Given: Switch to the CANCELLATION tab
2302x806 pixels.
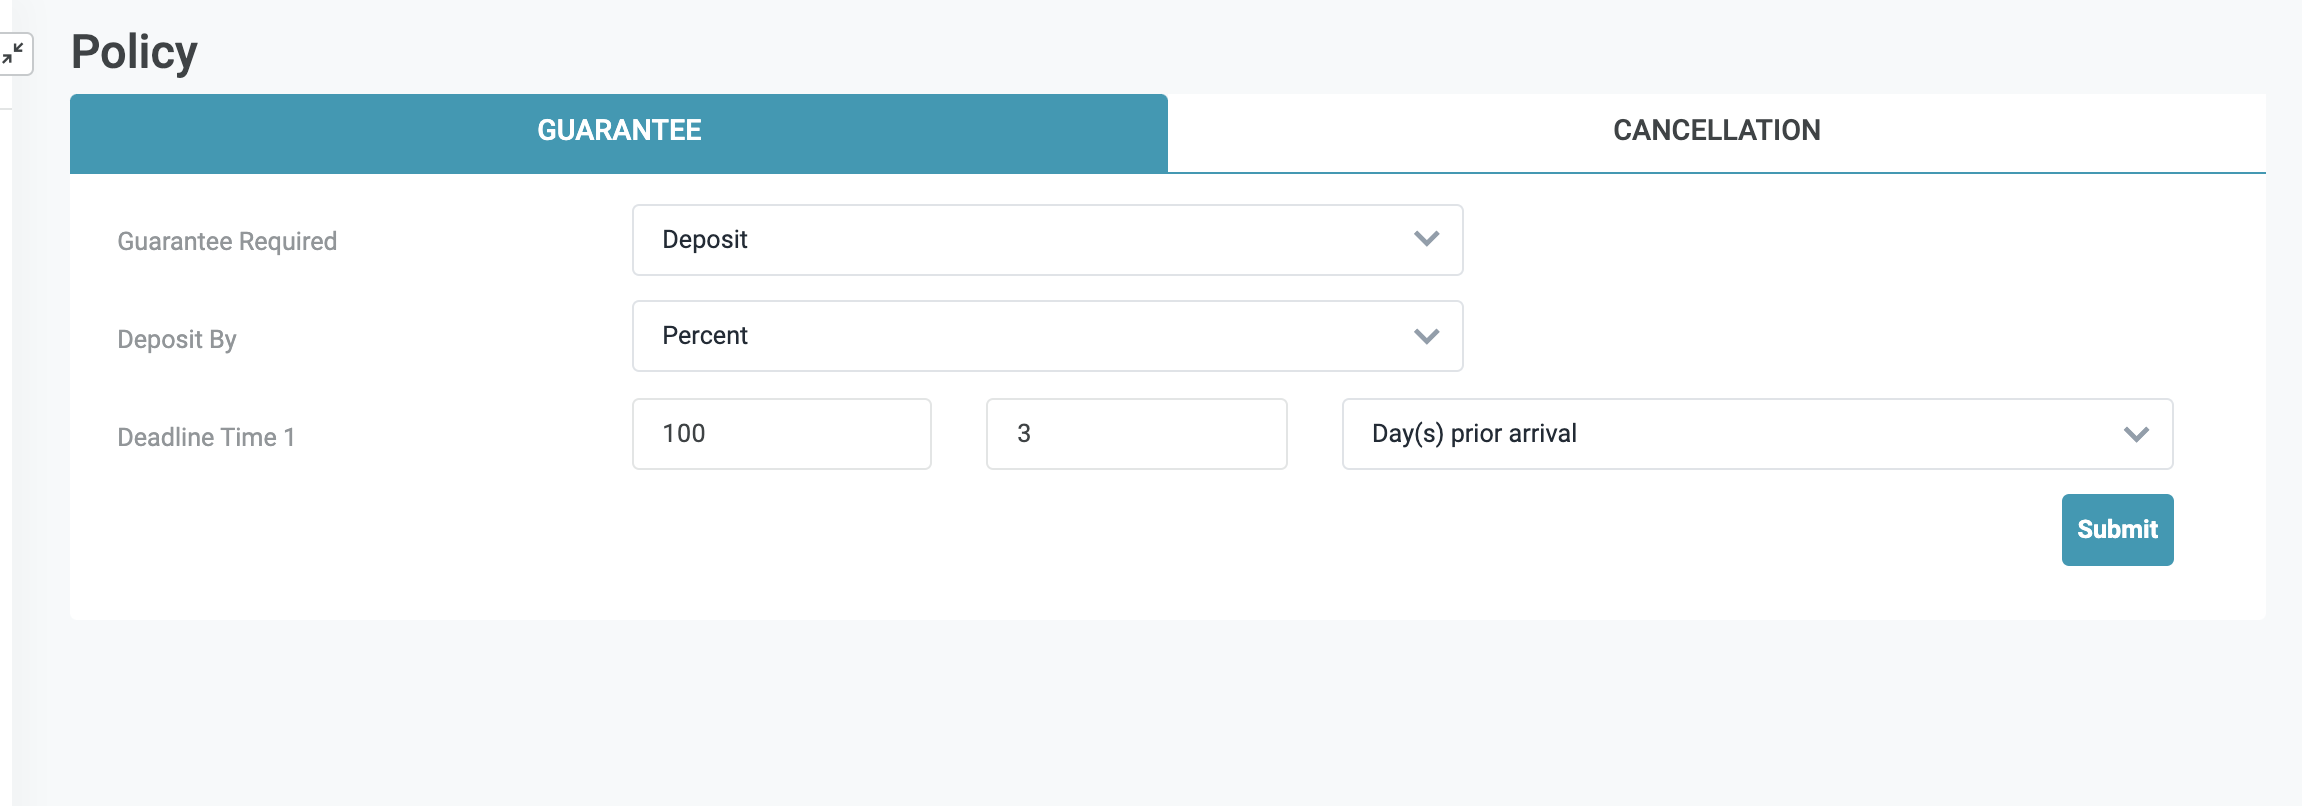Looking at the screenshot, I should pyautogui.click(x=1716, y=131).
